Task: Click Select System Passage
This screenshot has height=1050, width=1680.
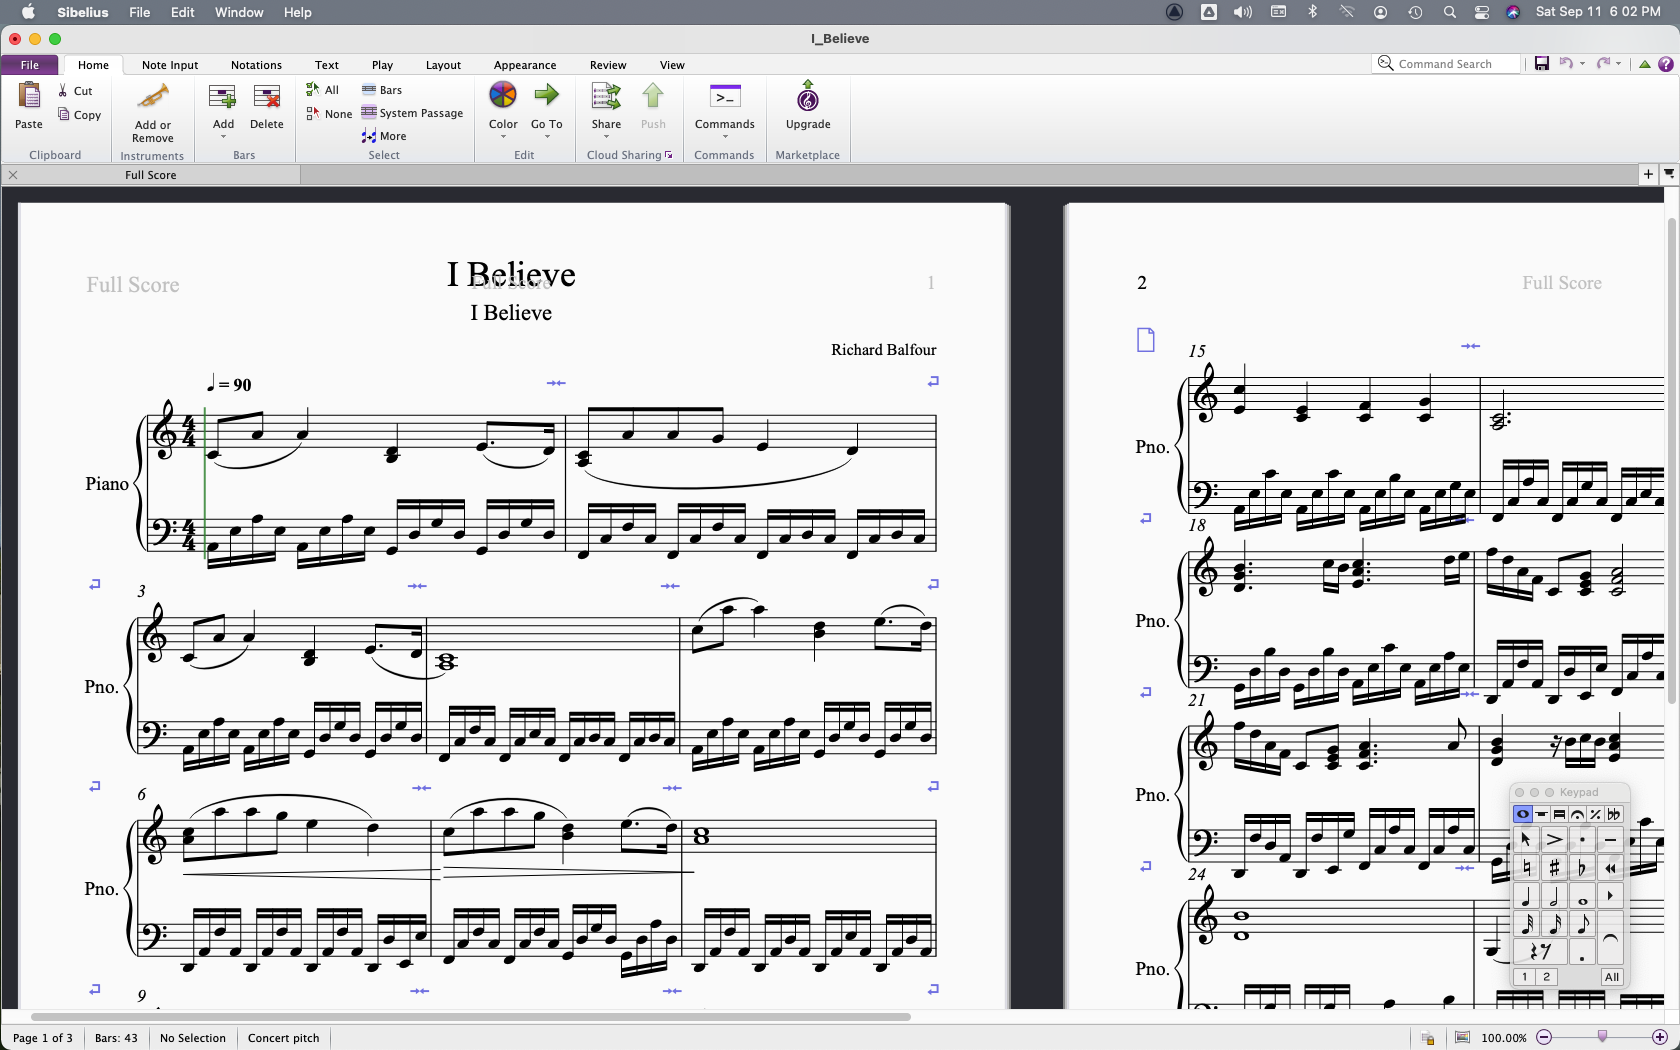Action: coord(412,113)
